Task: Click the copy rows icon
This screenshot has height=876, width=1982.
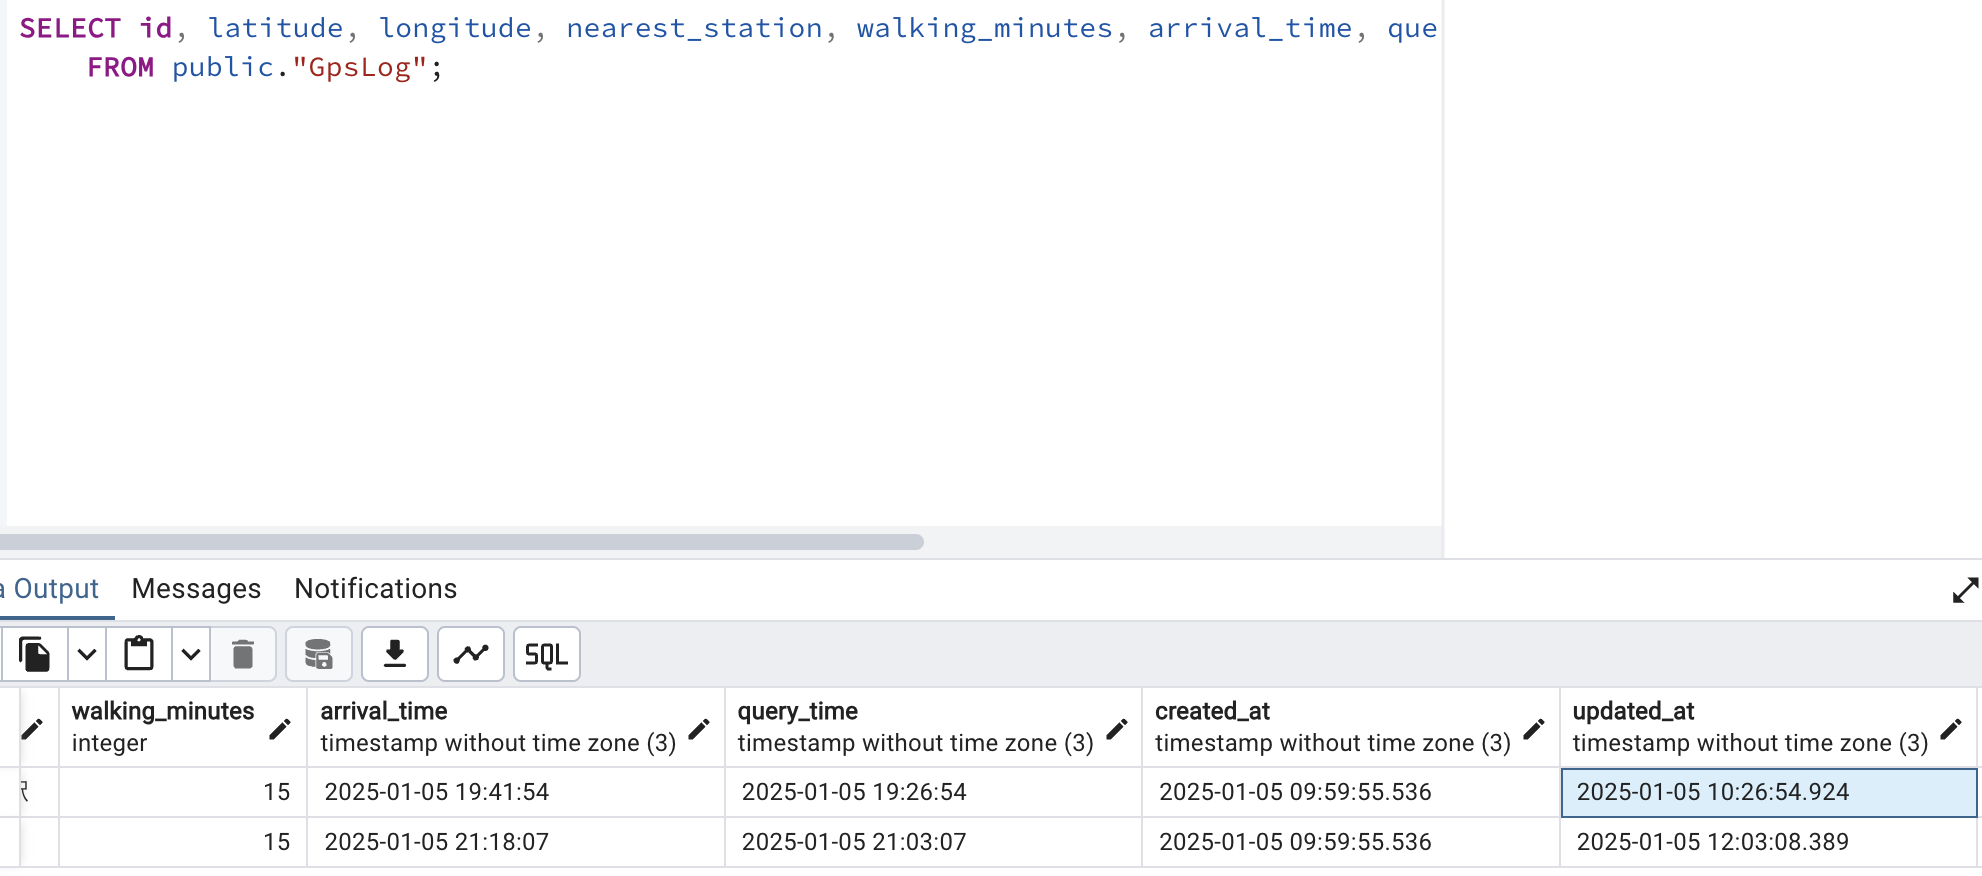Action: 34,655
